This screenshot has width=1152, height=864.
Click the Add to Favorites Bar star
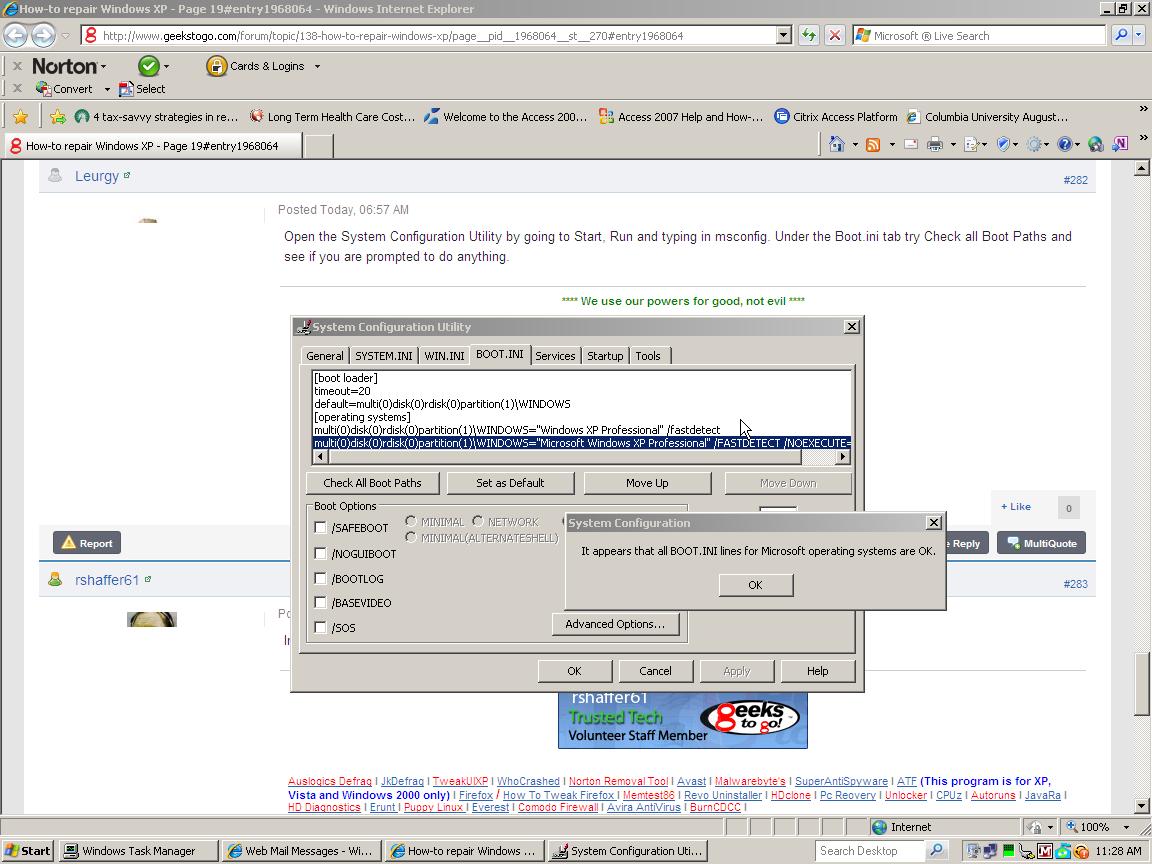click(58, 117)
